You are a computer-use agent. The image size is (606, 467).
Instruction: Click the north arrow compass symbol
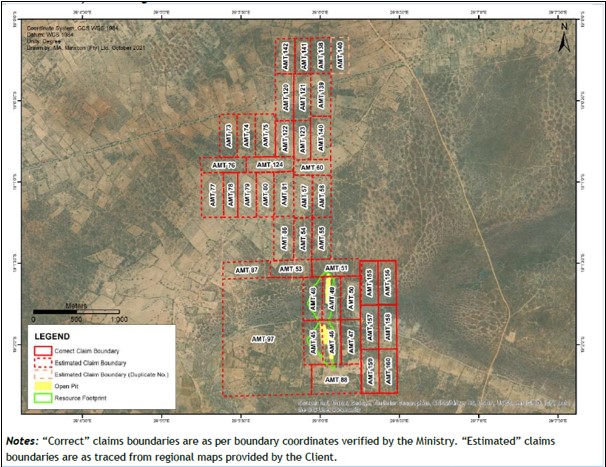pos(564,42)
